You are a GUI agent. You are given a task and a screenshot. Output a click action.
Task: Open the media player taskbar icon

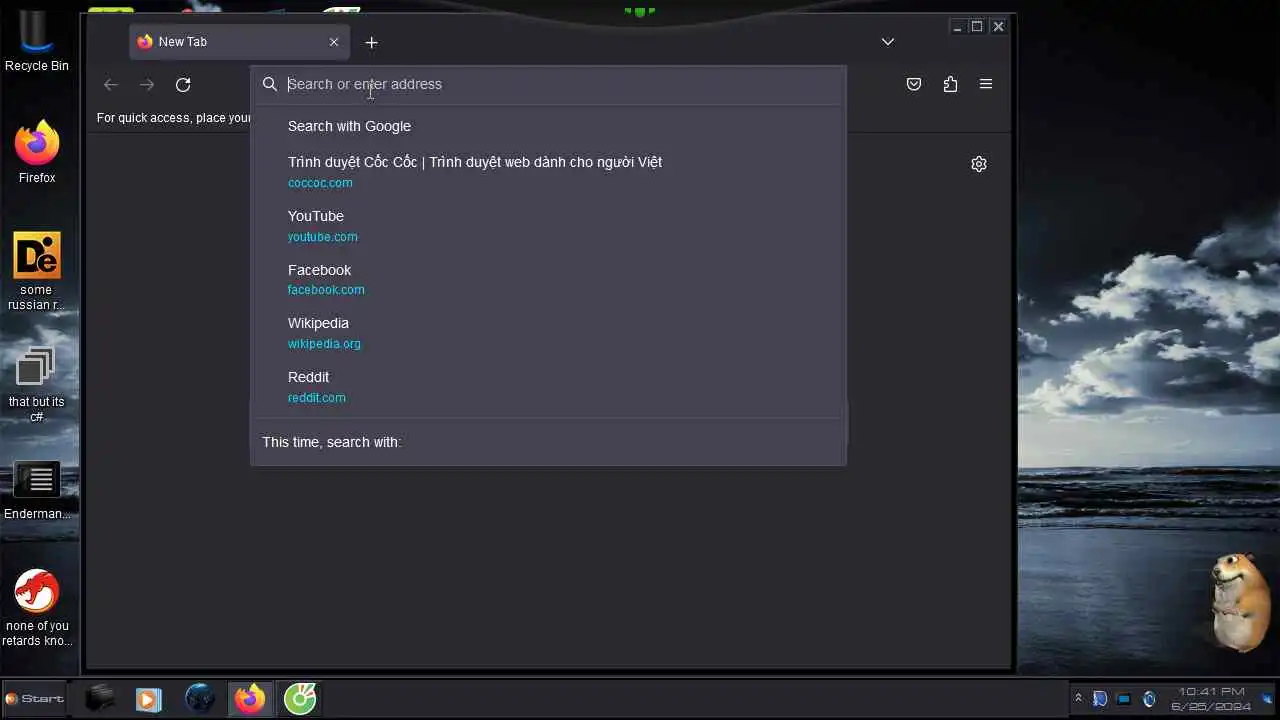(x=148, y=699)
